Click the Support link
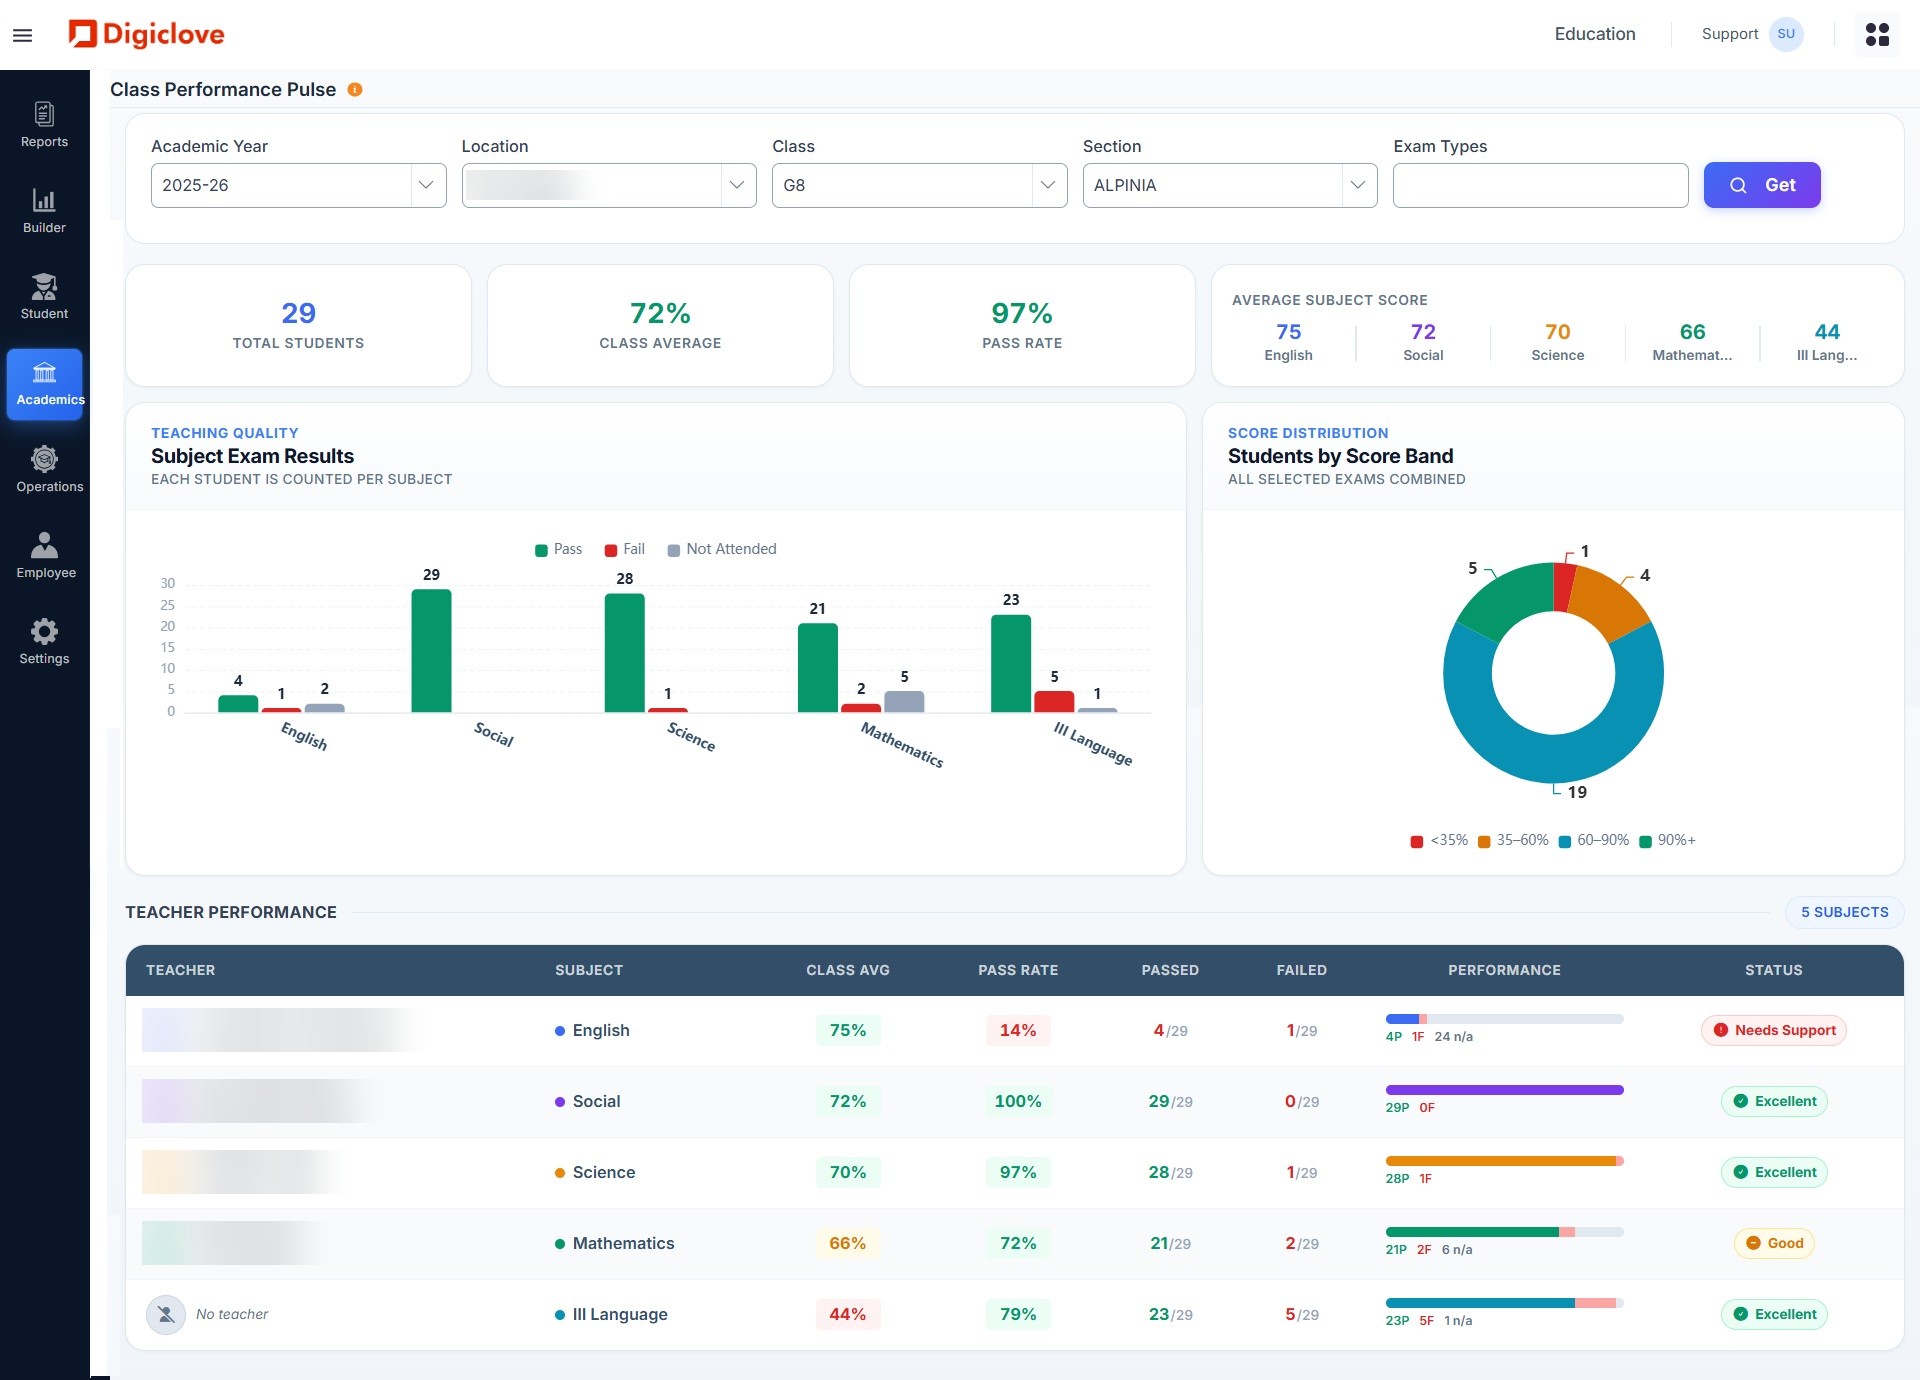Image resolution: width=1920 pixels, height=1380 pixels. click(1730, 34)
